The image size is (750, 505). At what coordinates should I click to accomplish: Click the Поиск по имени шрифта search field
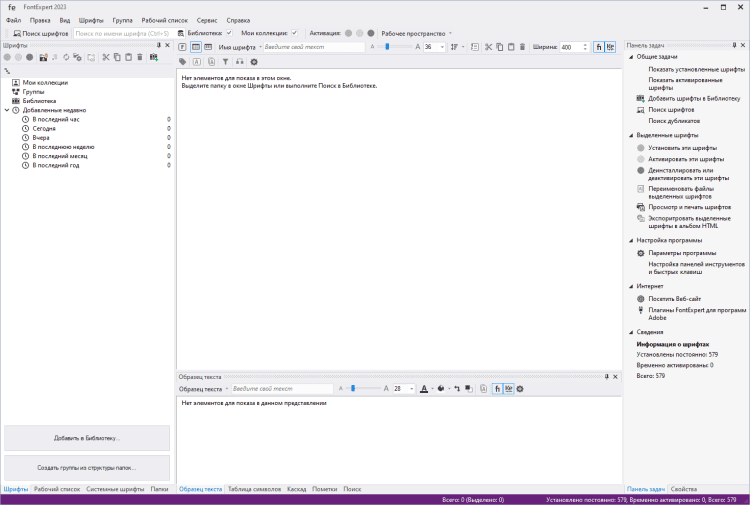click(123, 33)
